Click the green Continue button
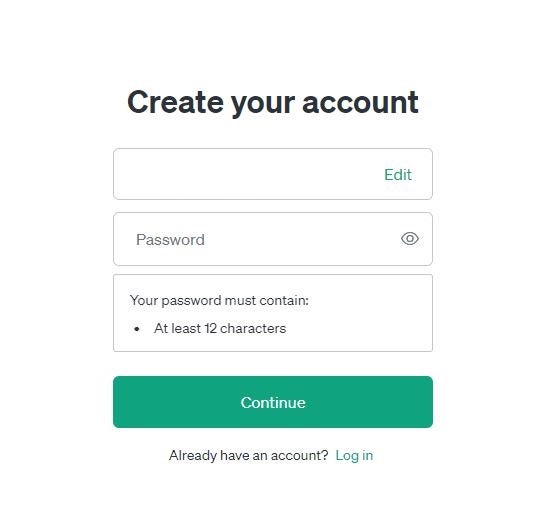 (273, 402)
